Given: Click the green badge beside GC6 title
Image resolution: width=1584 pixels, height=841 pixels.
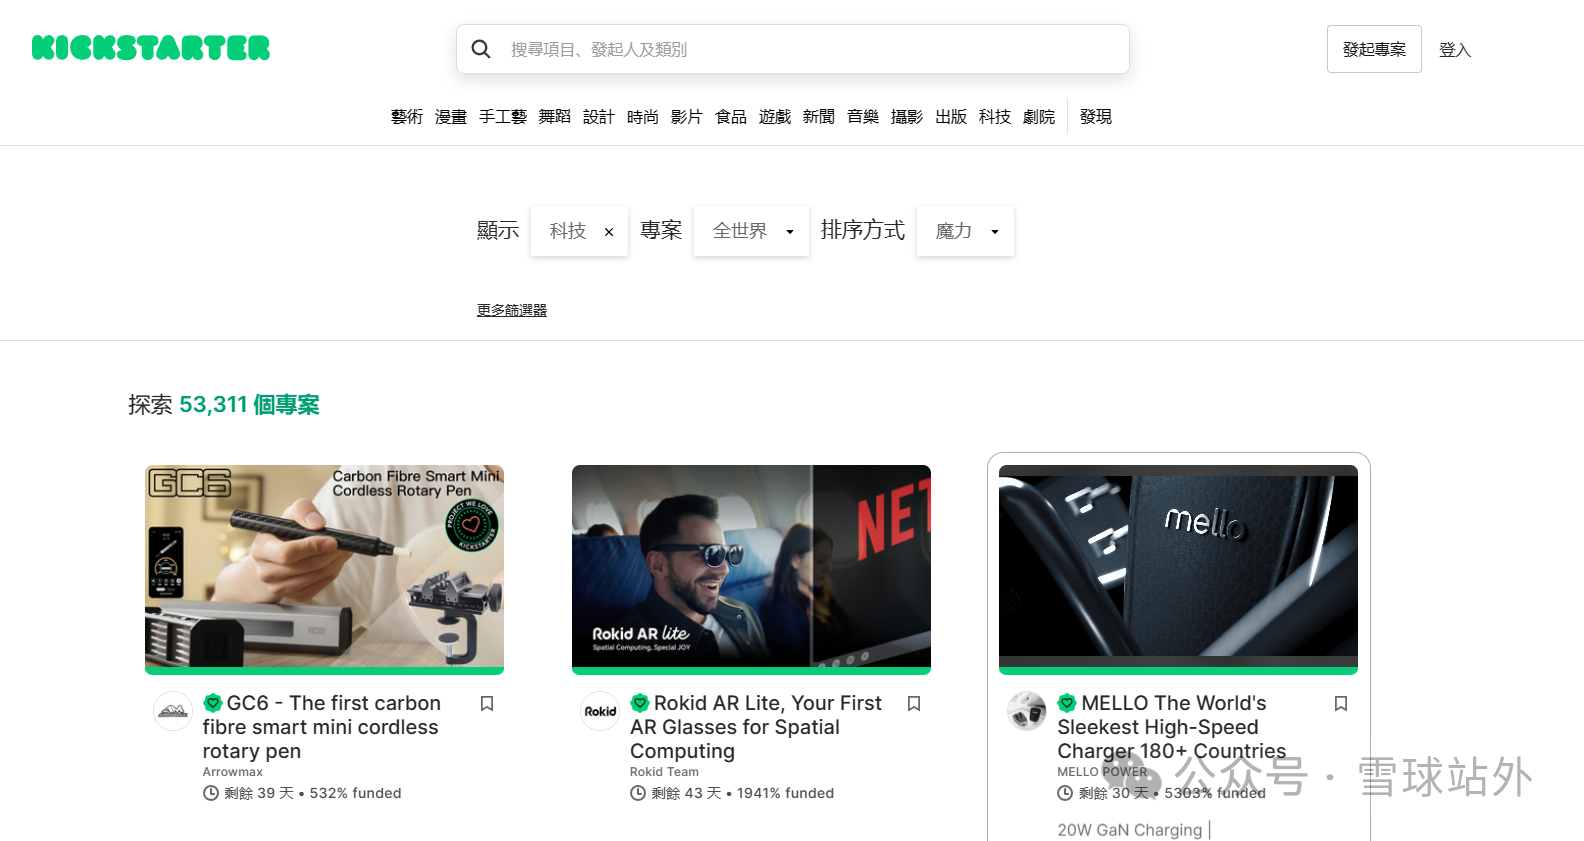Looking at the screenshot, I should 213,703.
